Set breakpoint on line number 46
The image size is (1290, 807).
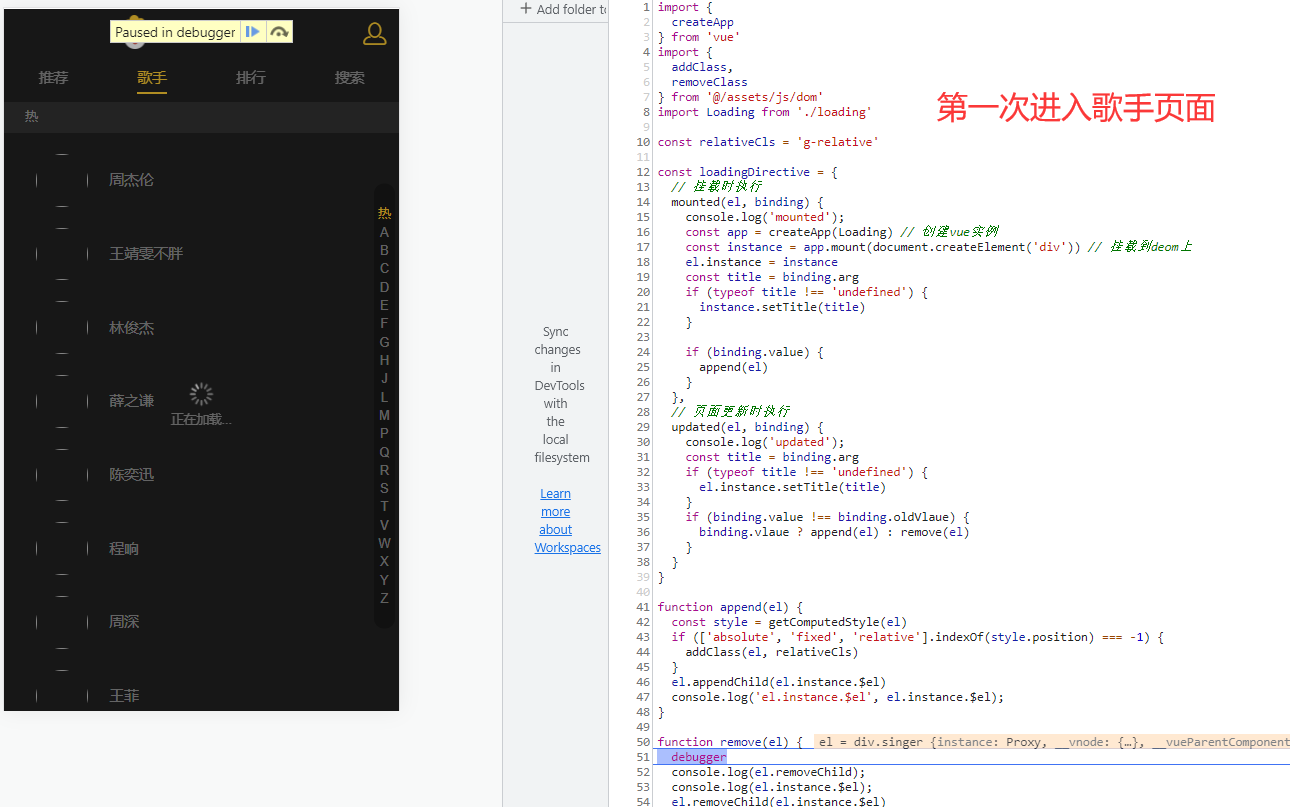[643, 682]
